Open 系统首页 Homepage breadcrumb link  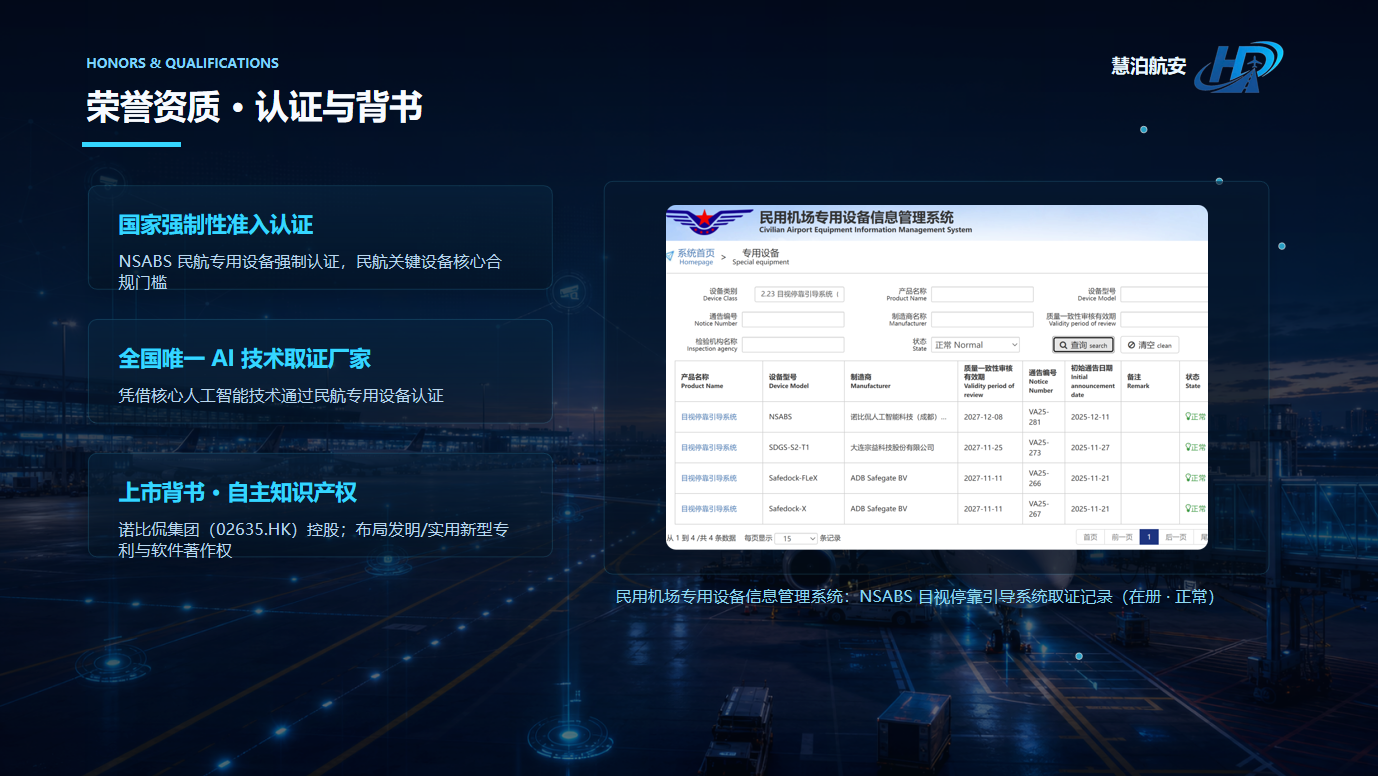696,256
